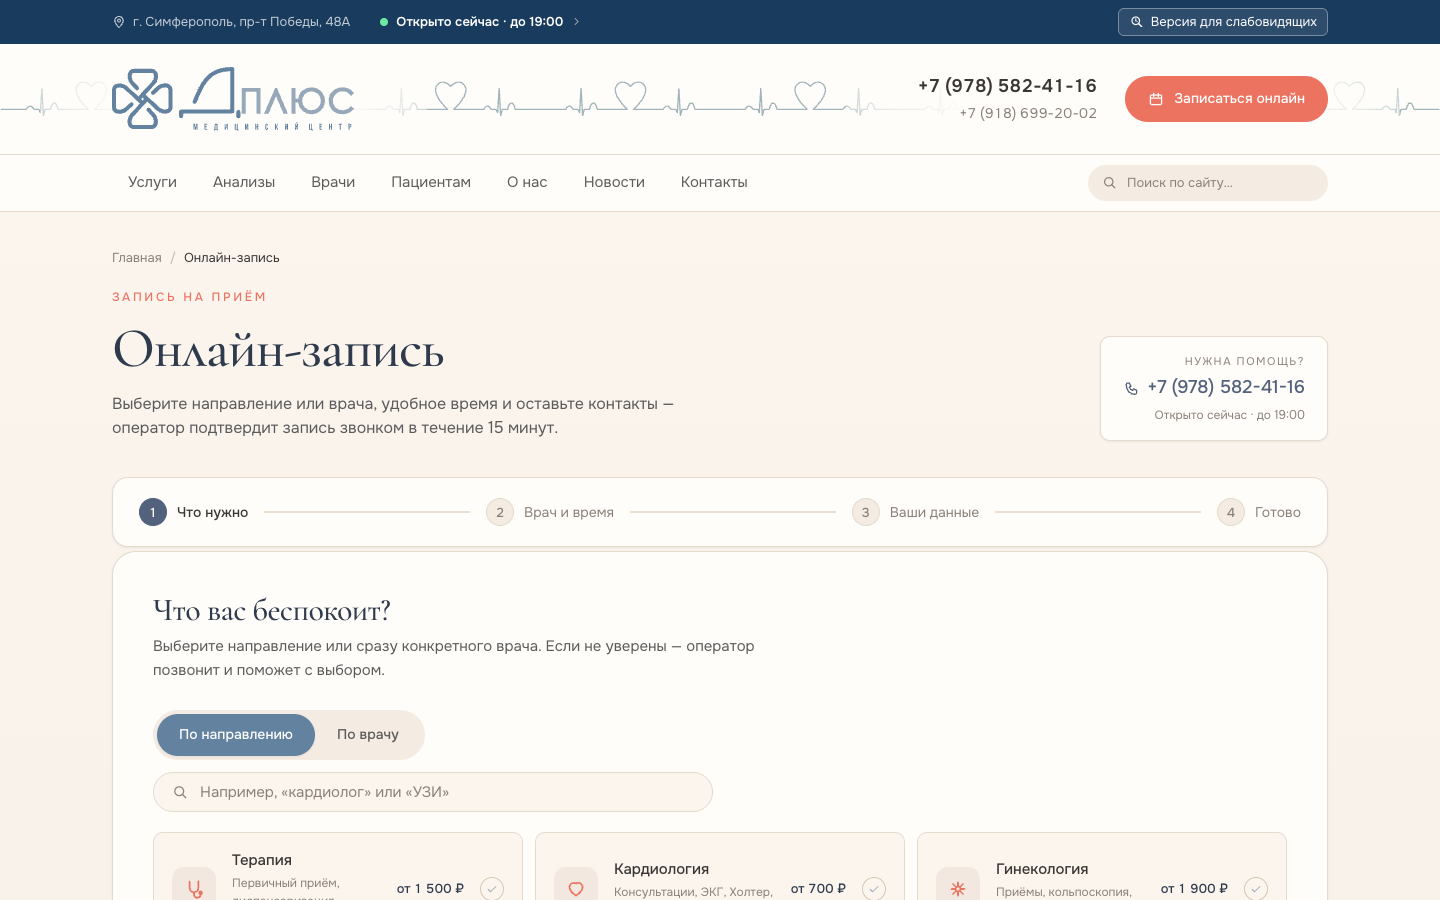Image resolution: width=1440 pixels, height=900 pixels.
Task: Click the А Плюс clover logo
Action: (x=143, y=99)
